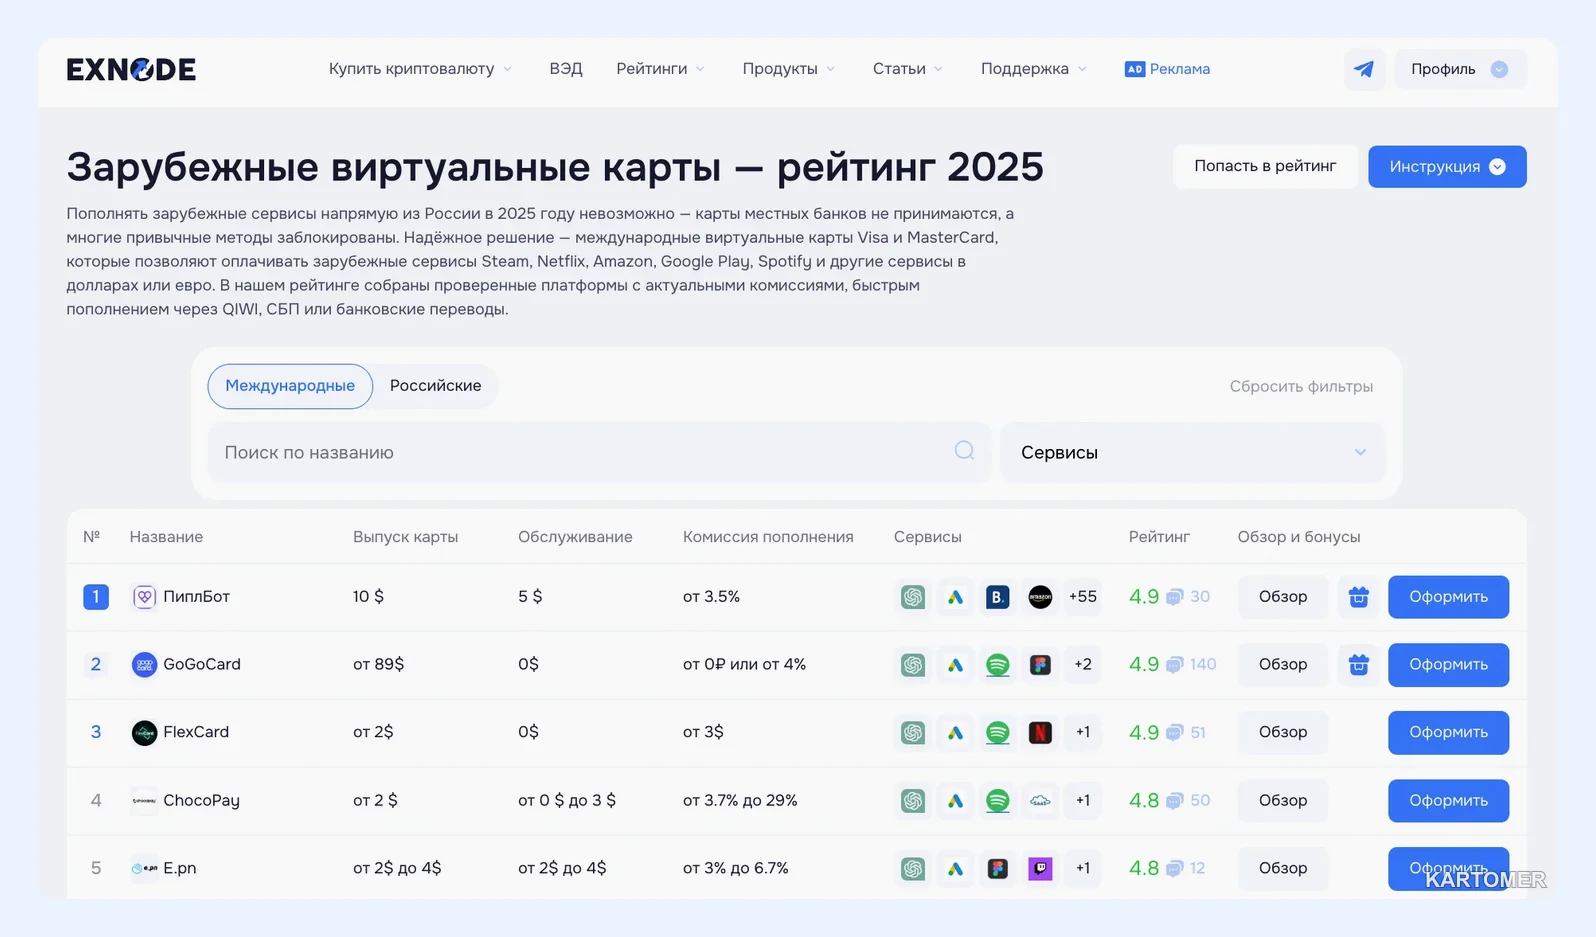Screen dimensions: 1596x937
Task: Click the ПиплБот logo icon
Action: (x=144, y=597)
